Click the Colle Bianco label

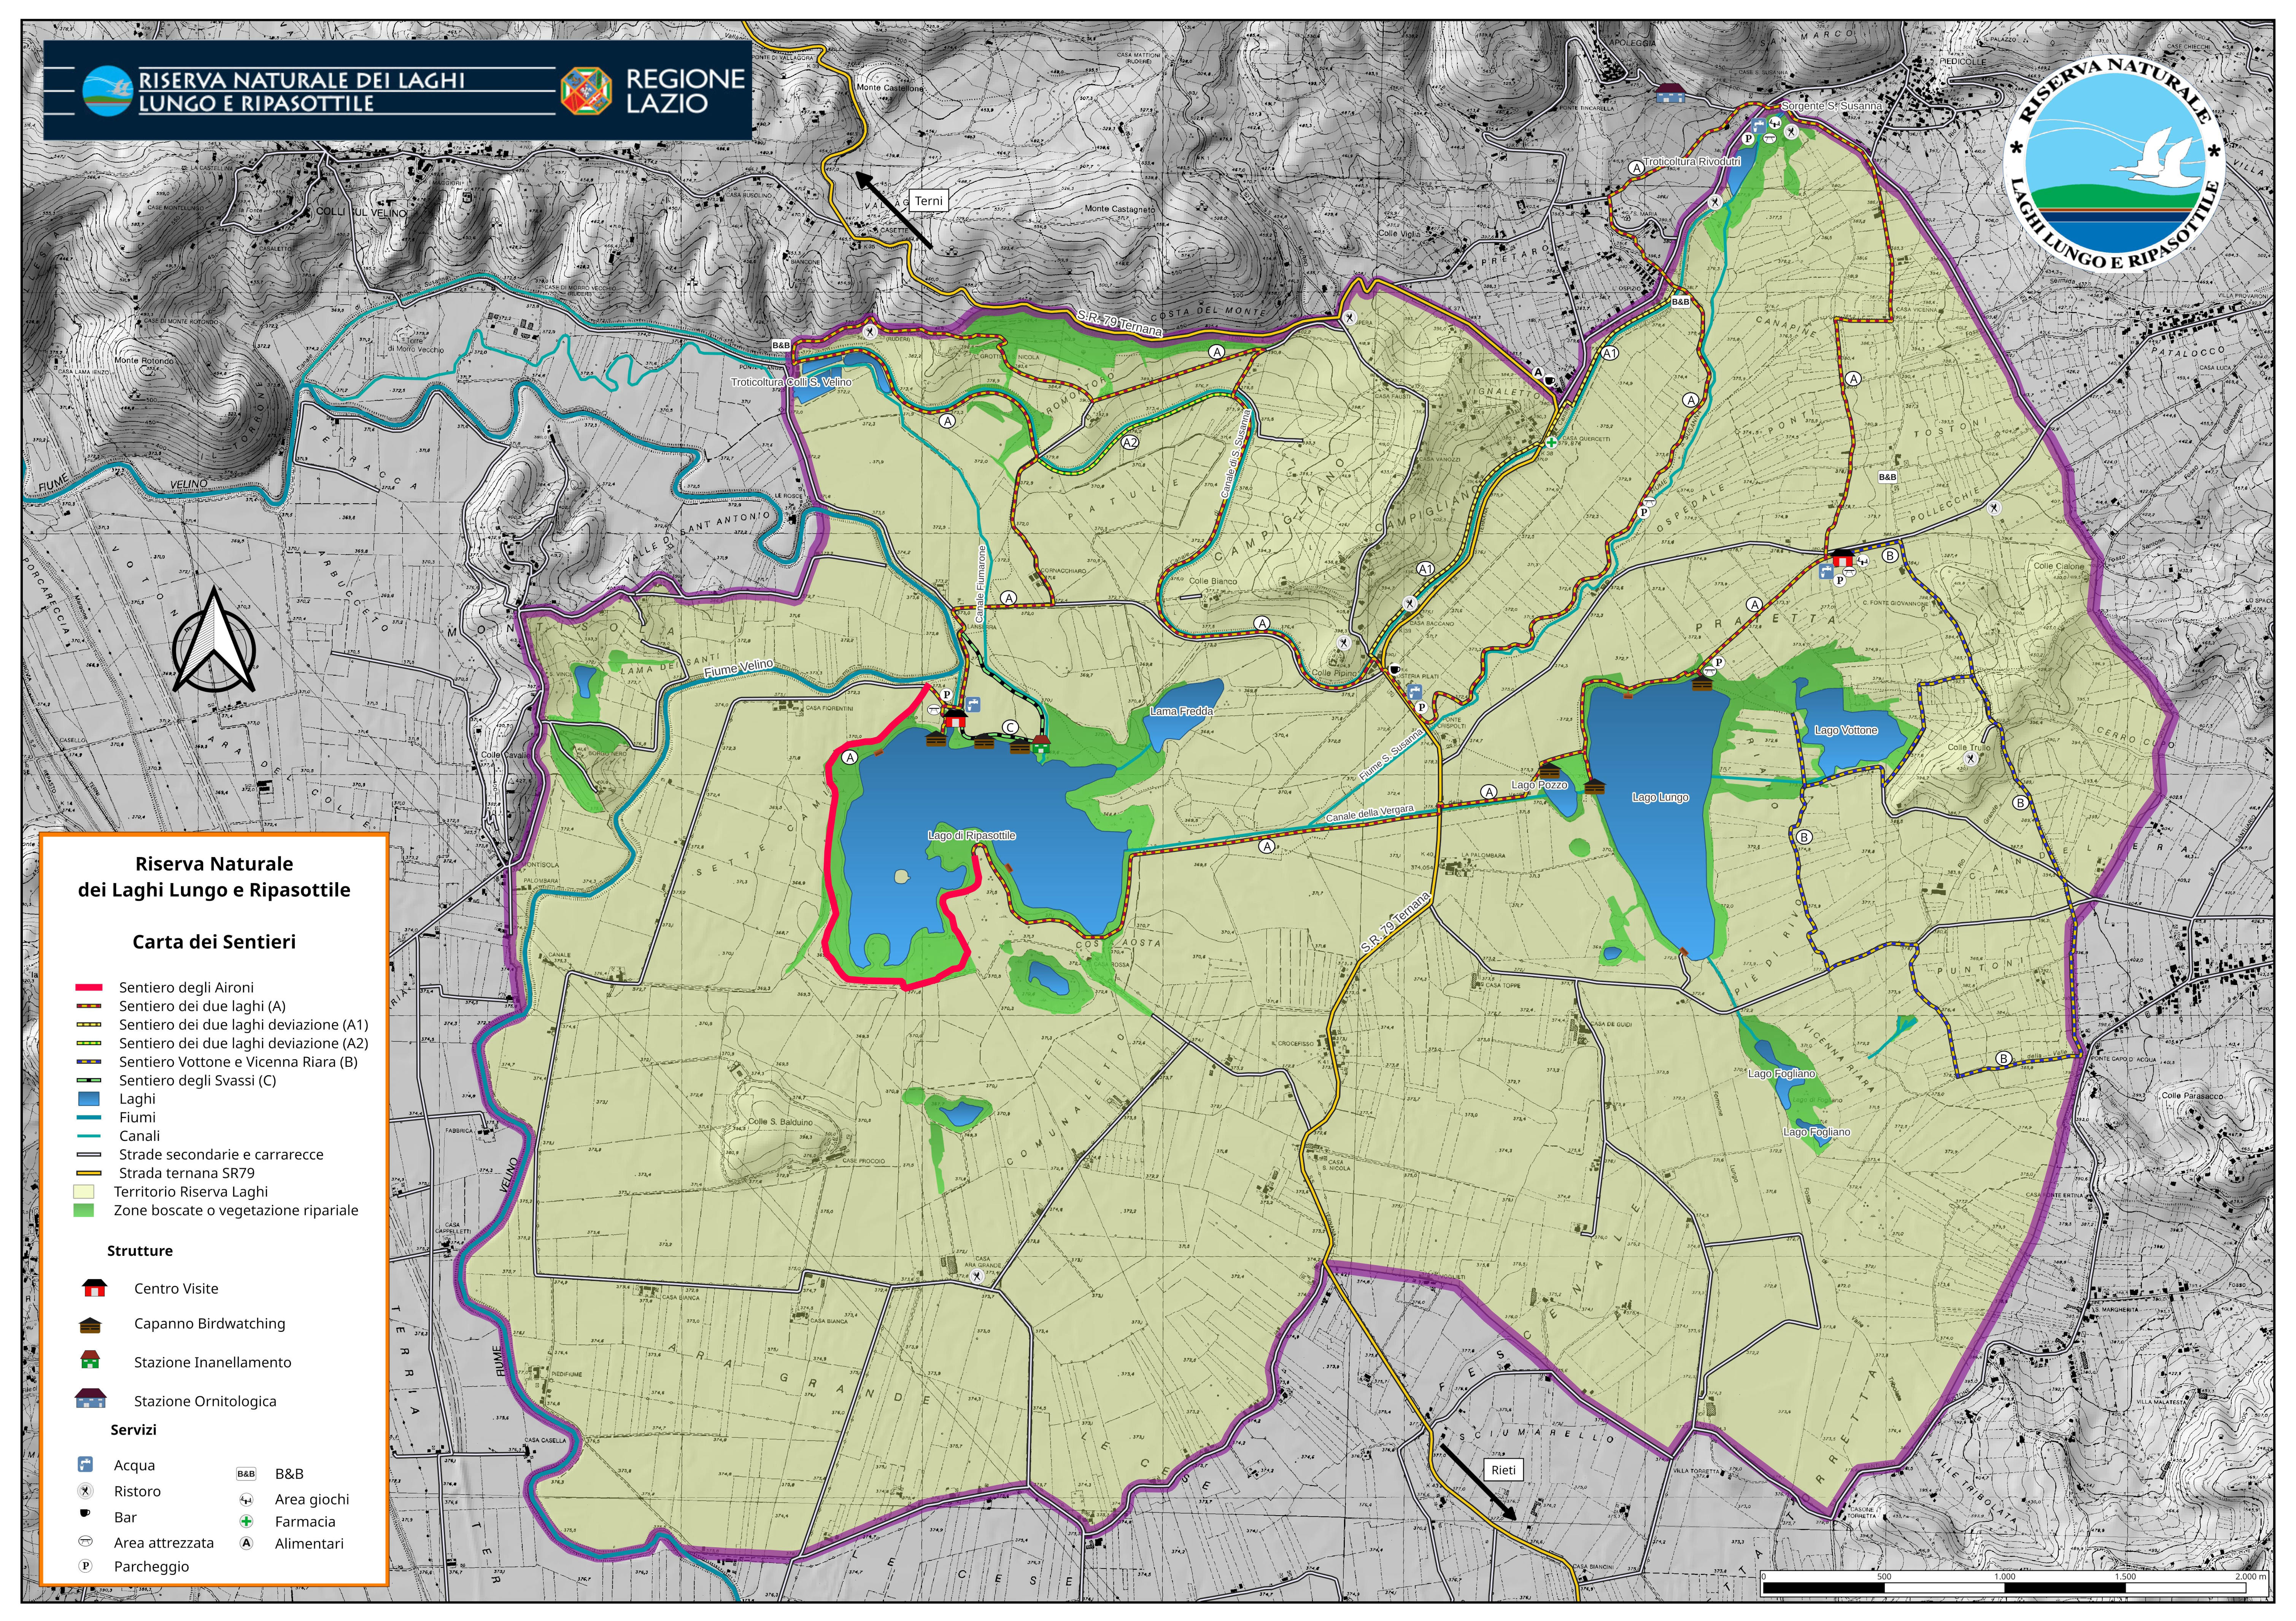click(1213, 581)
